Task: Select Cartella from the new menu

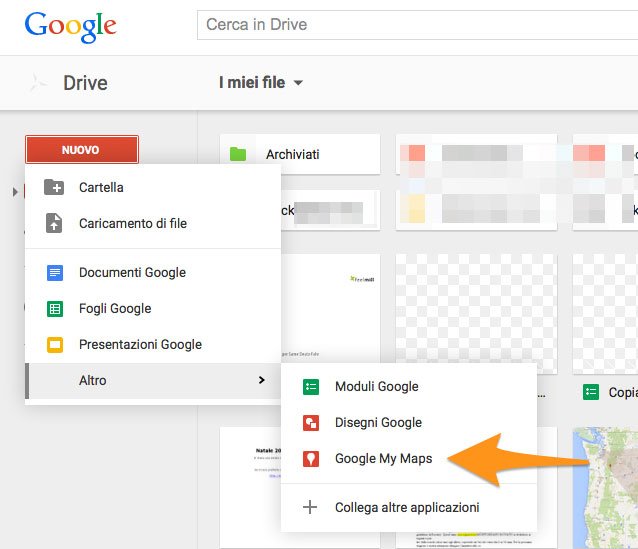Action: point(153,187)
